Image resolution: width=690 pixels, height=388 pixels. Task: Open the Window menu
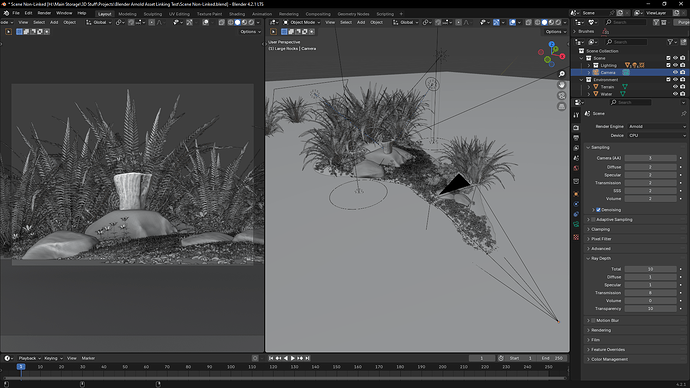point(64,13)
